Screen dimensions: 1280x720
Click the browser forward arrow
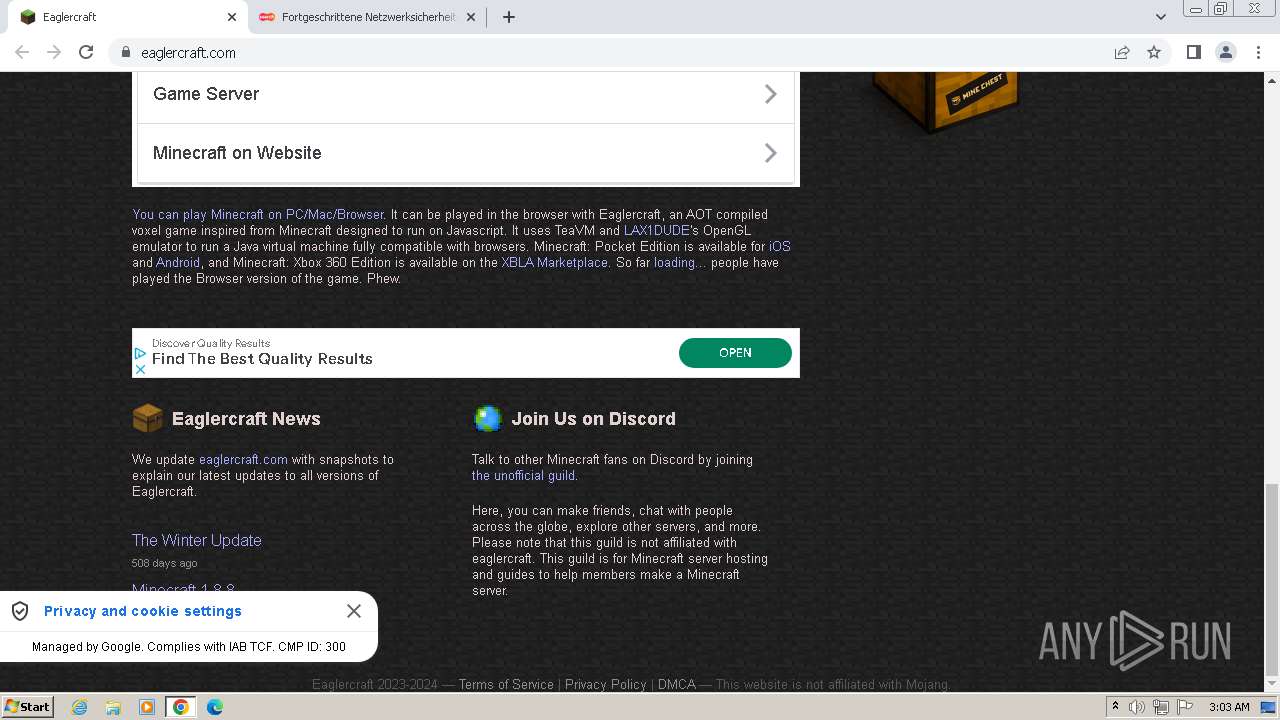tap(54, 52)
